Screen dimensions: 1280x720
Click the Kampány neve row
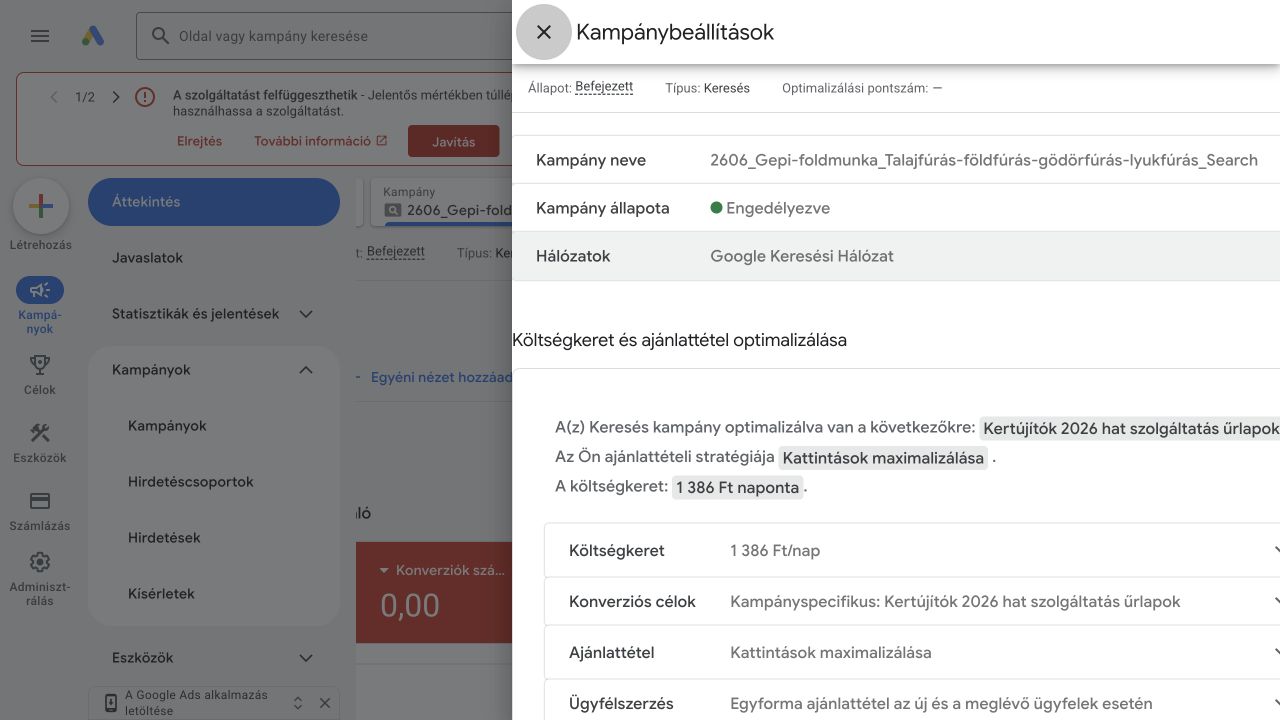tap(896, 160)
